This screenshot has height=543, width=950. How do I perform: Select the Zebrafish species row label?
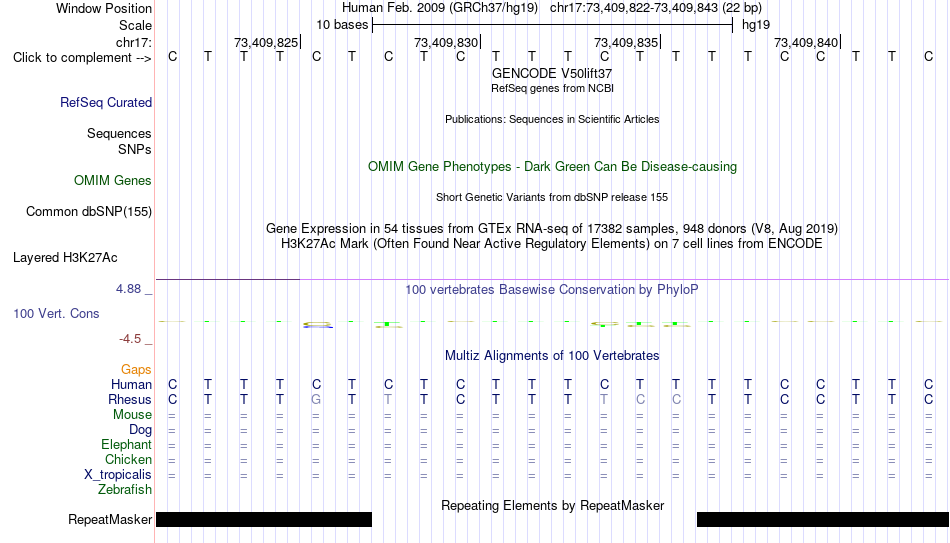coord(125,490)
